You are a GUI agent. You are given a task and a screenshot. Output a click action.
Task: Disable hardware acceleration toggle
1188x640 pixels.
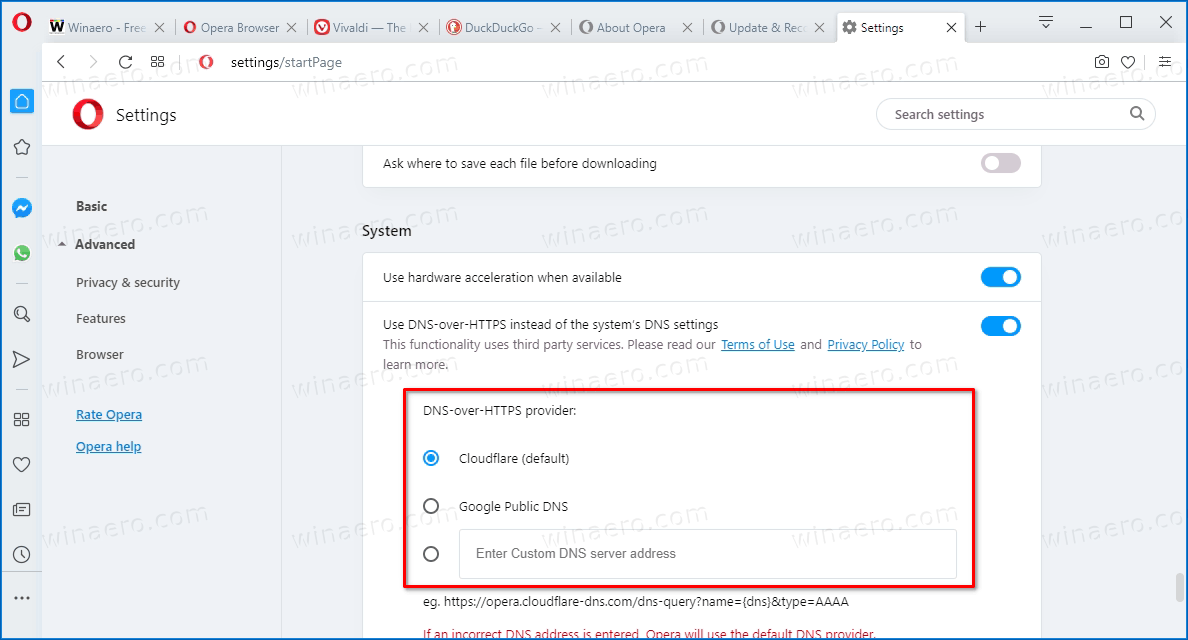coord(1000,277)
